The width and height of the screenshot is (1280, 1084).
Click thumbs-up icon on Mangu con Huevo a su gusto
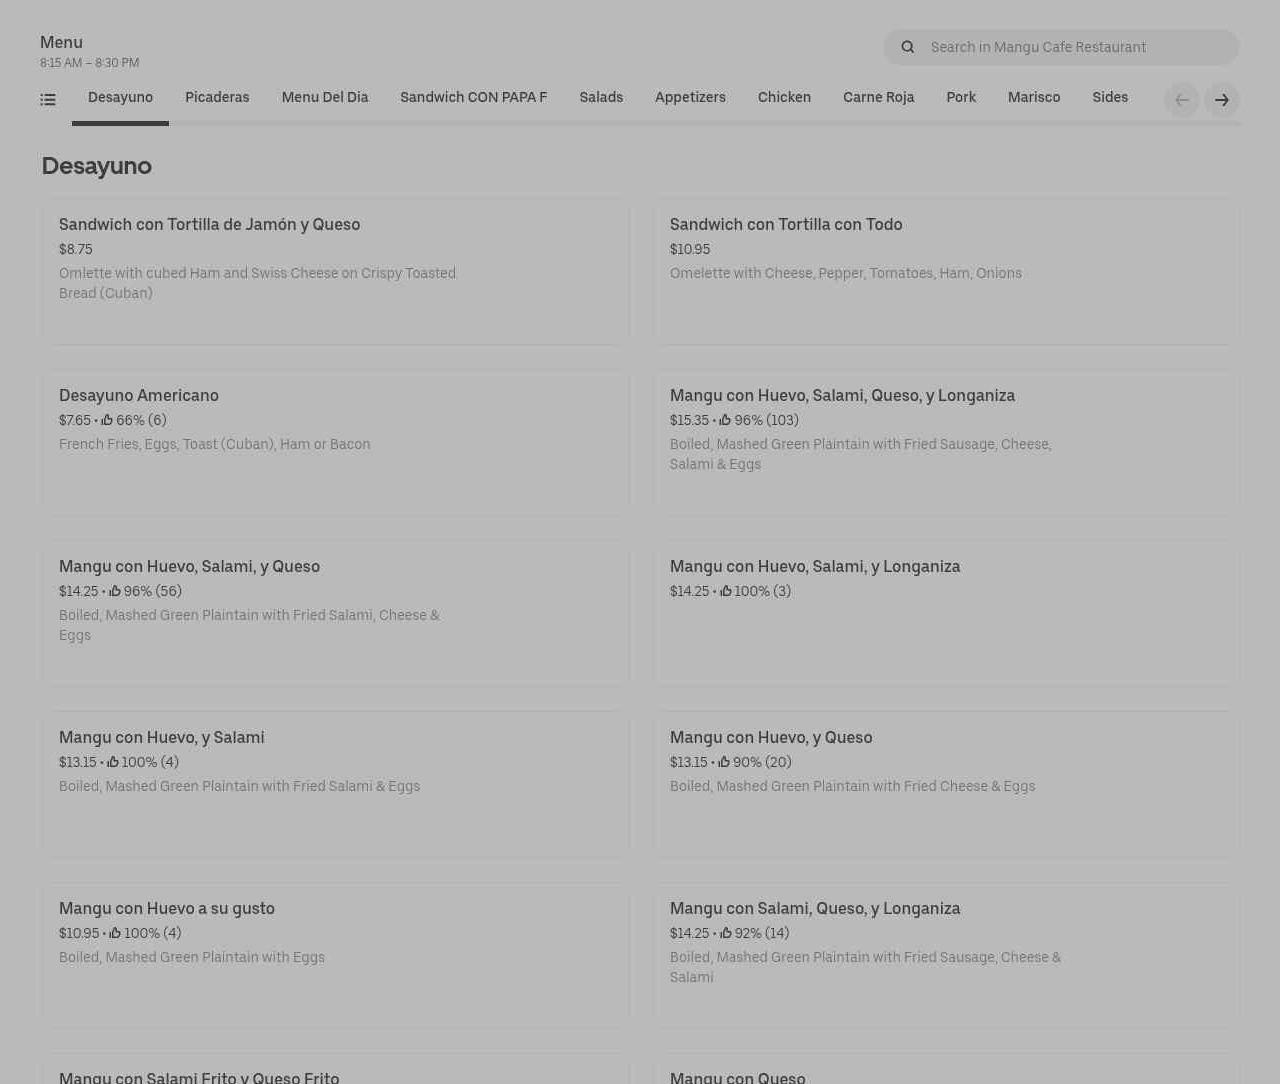coord(115,934)
